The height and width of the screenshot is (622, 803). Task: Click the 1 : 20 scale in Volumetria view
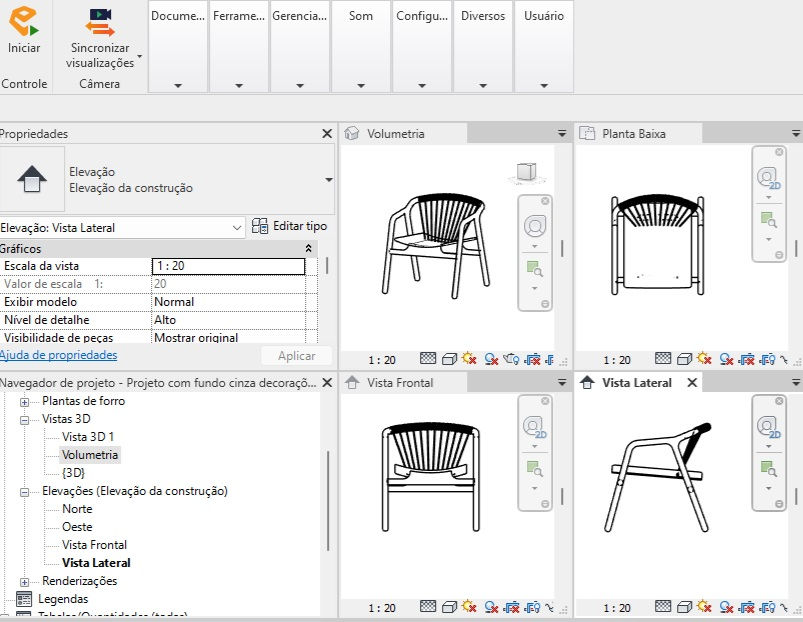pos(382,360)
